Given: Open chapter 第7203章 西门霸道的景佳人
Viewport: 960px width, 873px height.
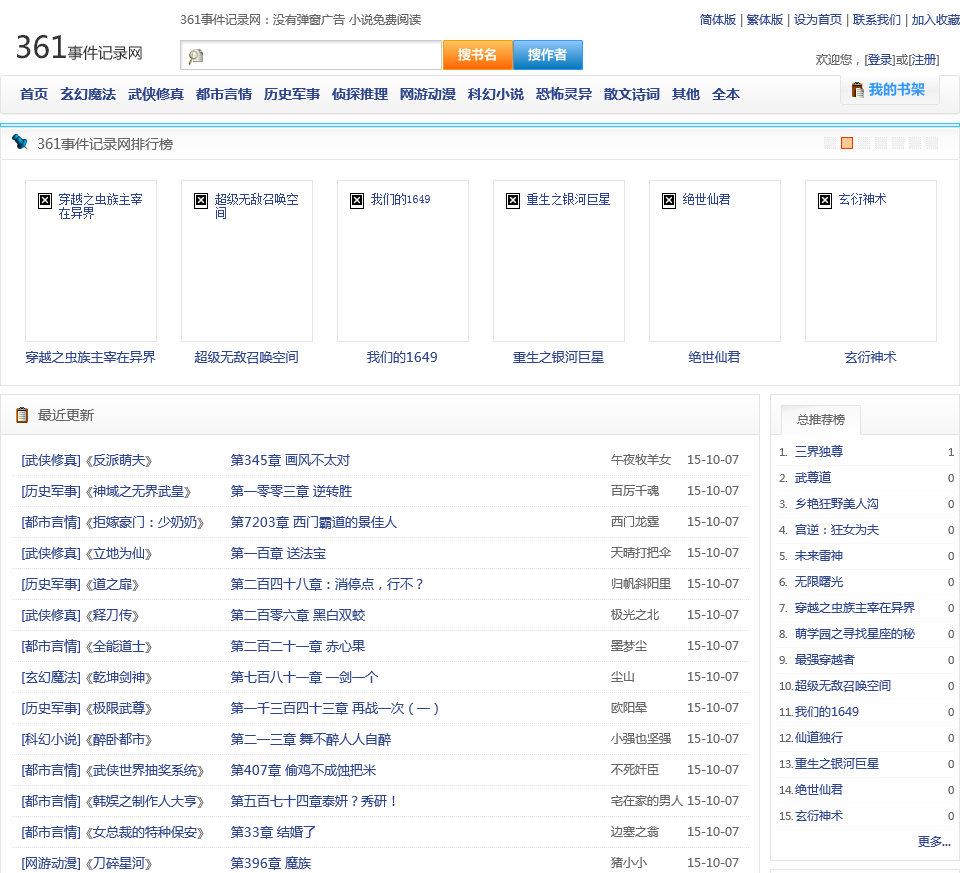Looking at the screenshot, I should tap(313, 523).
